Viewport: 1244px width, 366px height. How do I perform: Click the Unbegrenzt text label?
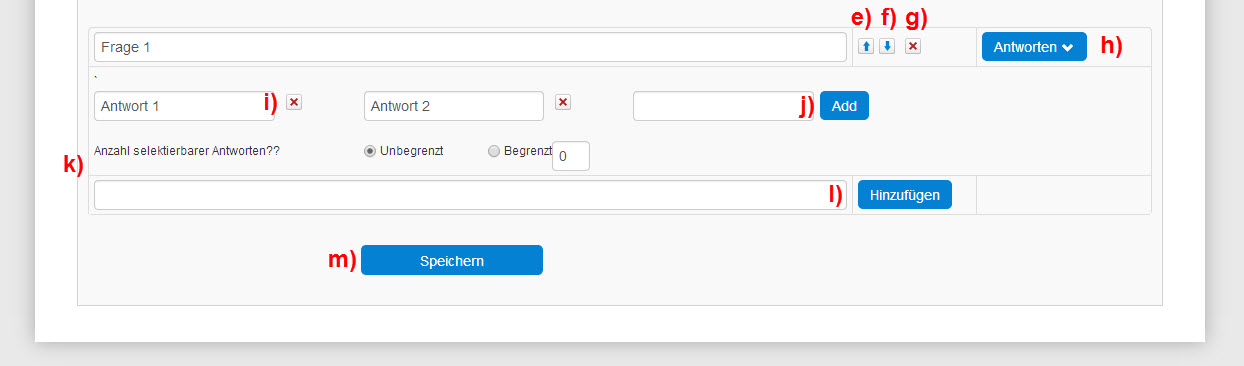click(x=411, y=151)
